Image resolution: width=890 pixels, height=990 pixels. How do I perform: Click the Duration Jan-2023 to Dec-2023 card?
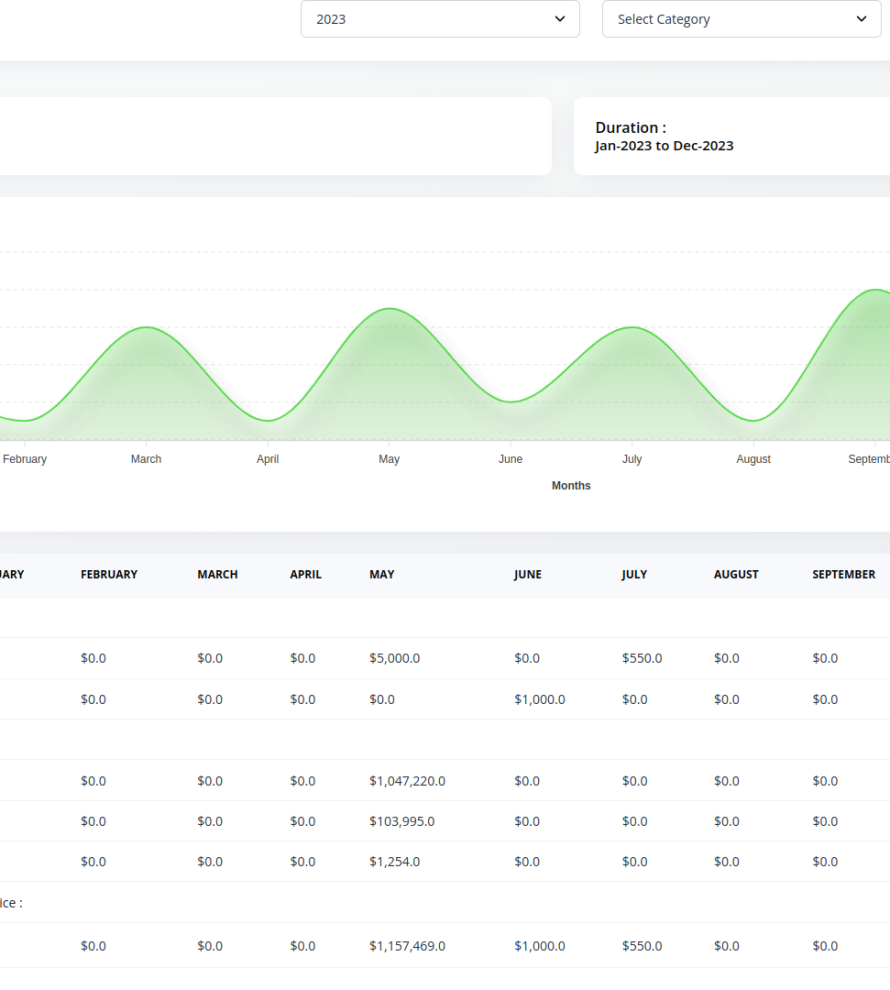pyautogui.click(x=730, y=136)
